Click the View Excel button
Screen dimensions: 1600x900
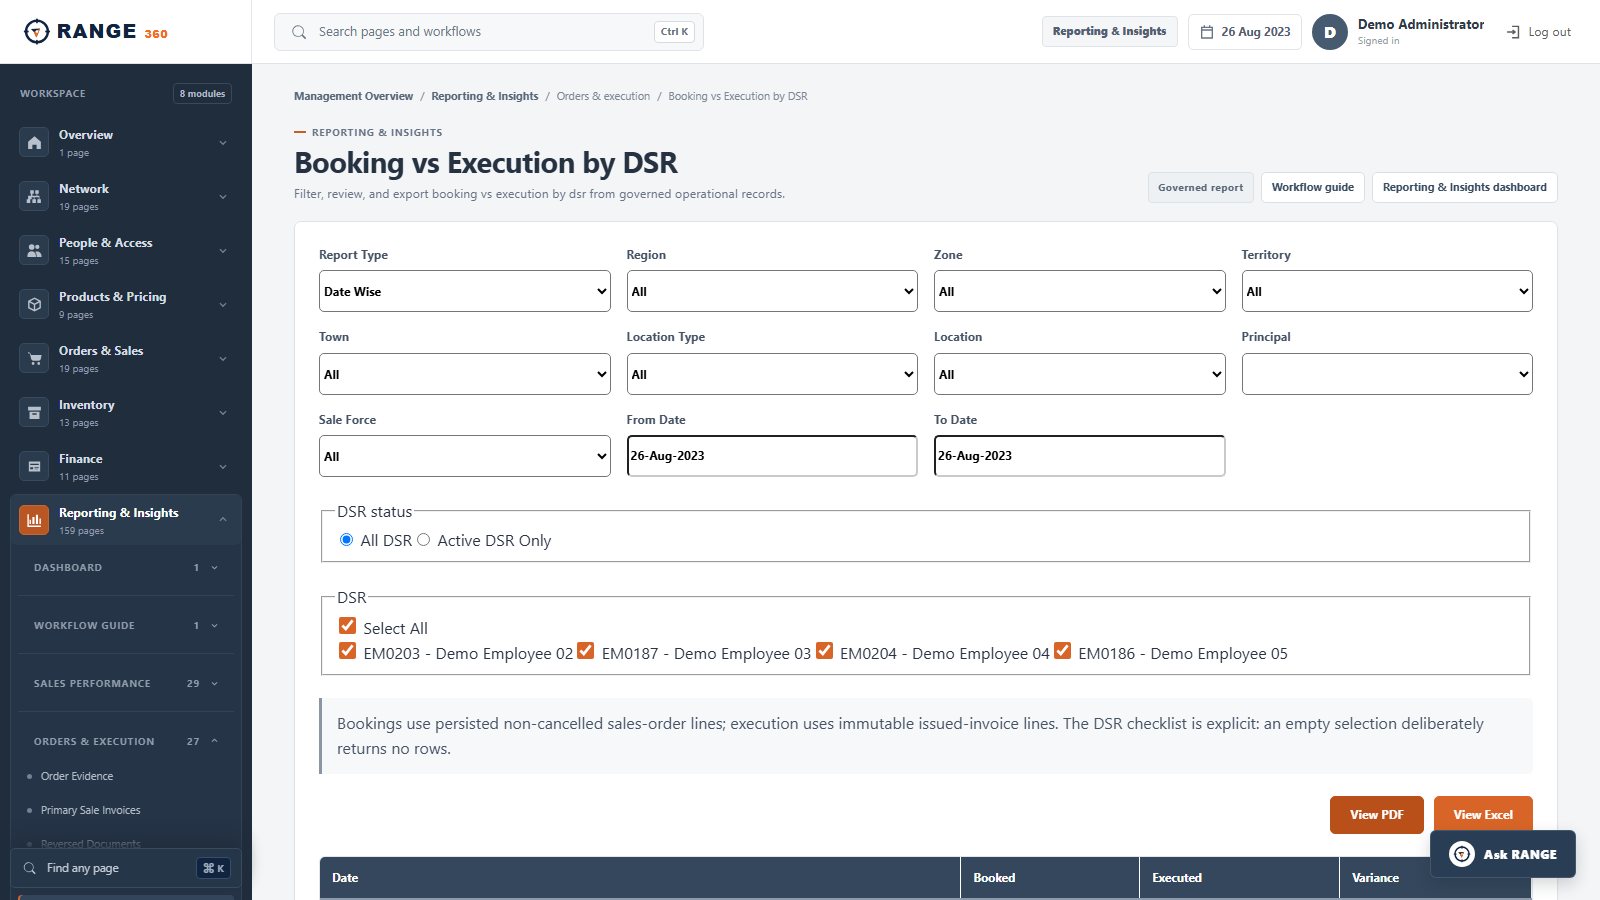1483,815
